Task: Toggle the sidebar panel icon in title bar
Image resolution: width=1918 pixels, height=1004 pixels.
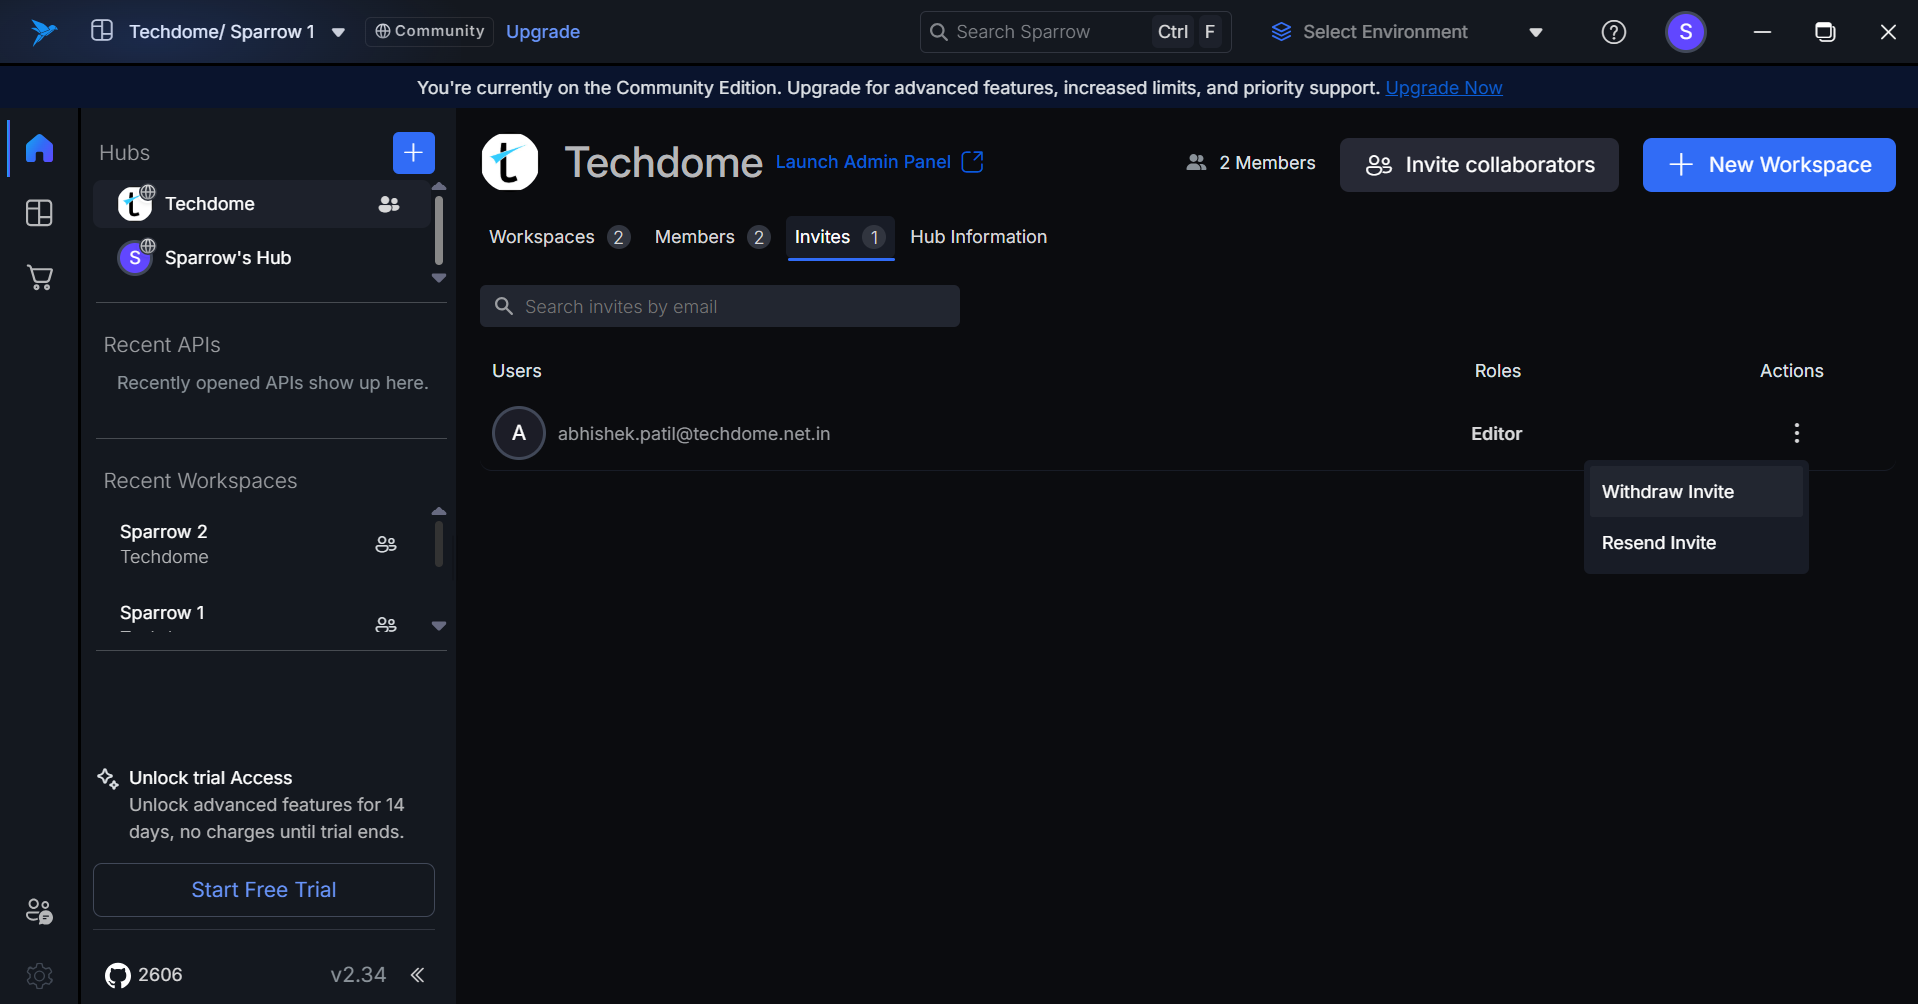Action: pyautogui.click(x=102, y=31)
